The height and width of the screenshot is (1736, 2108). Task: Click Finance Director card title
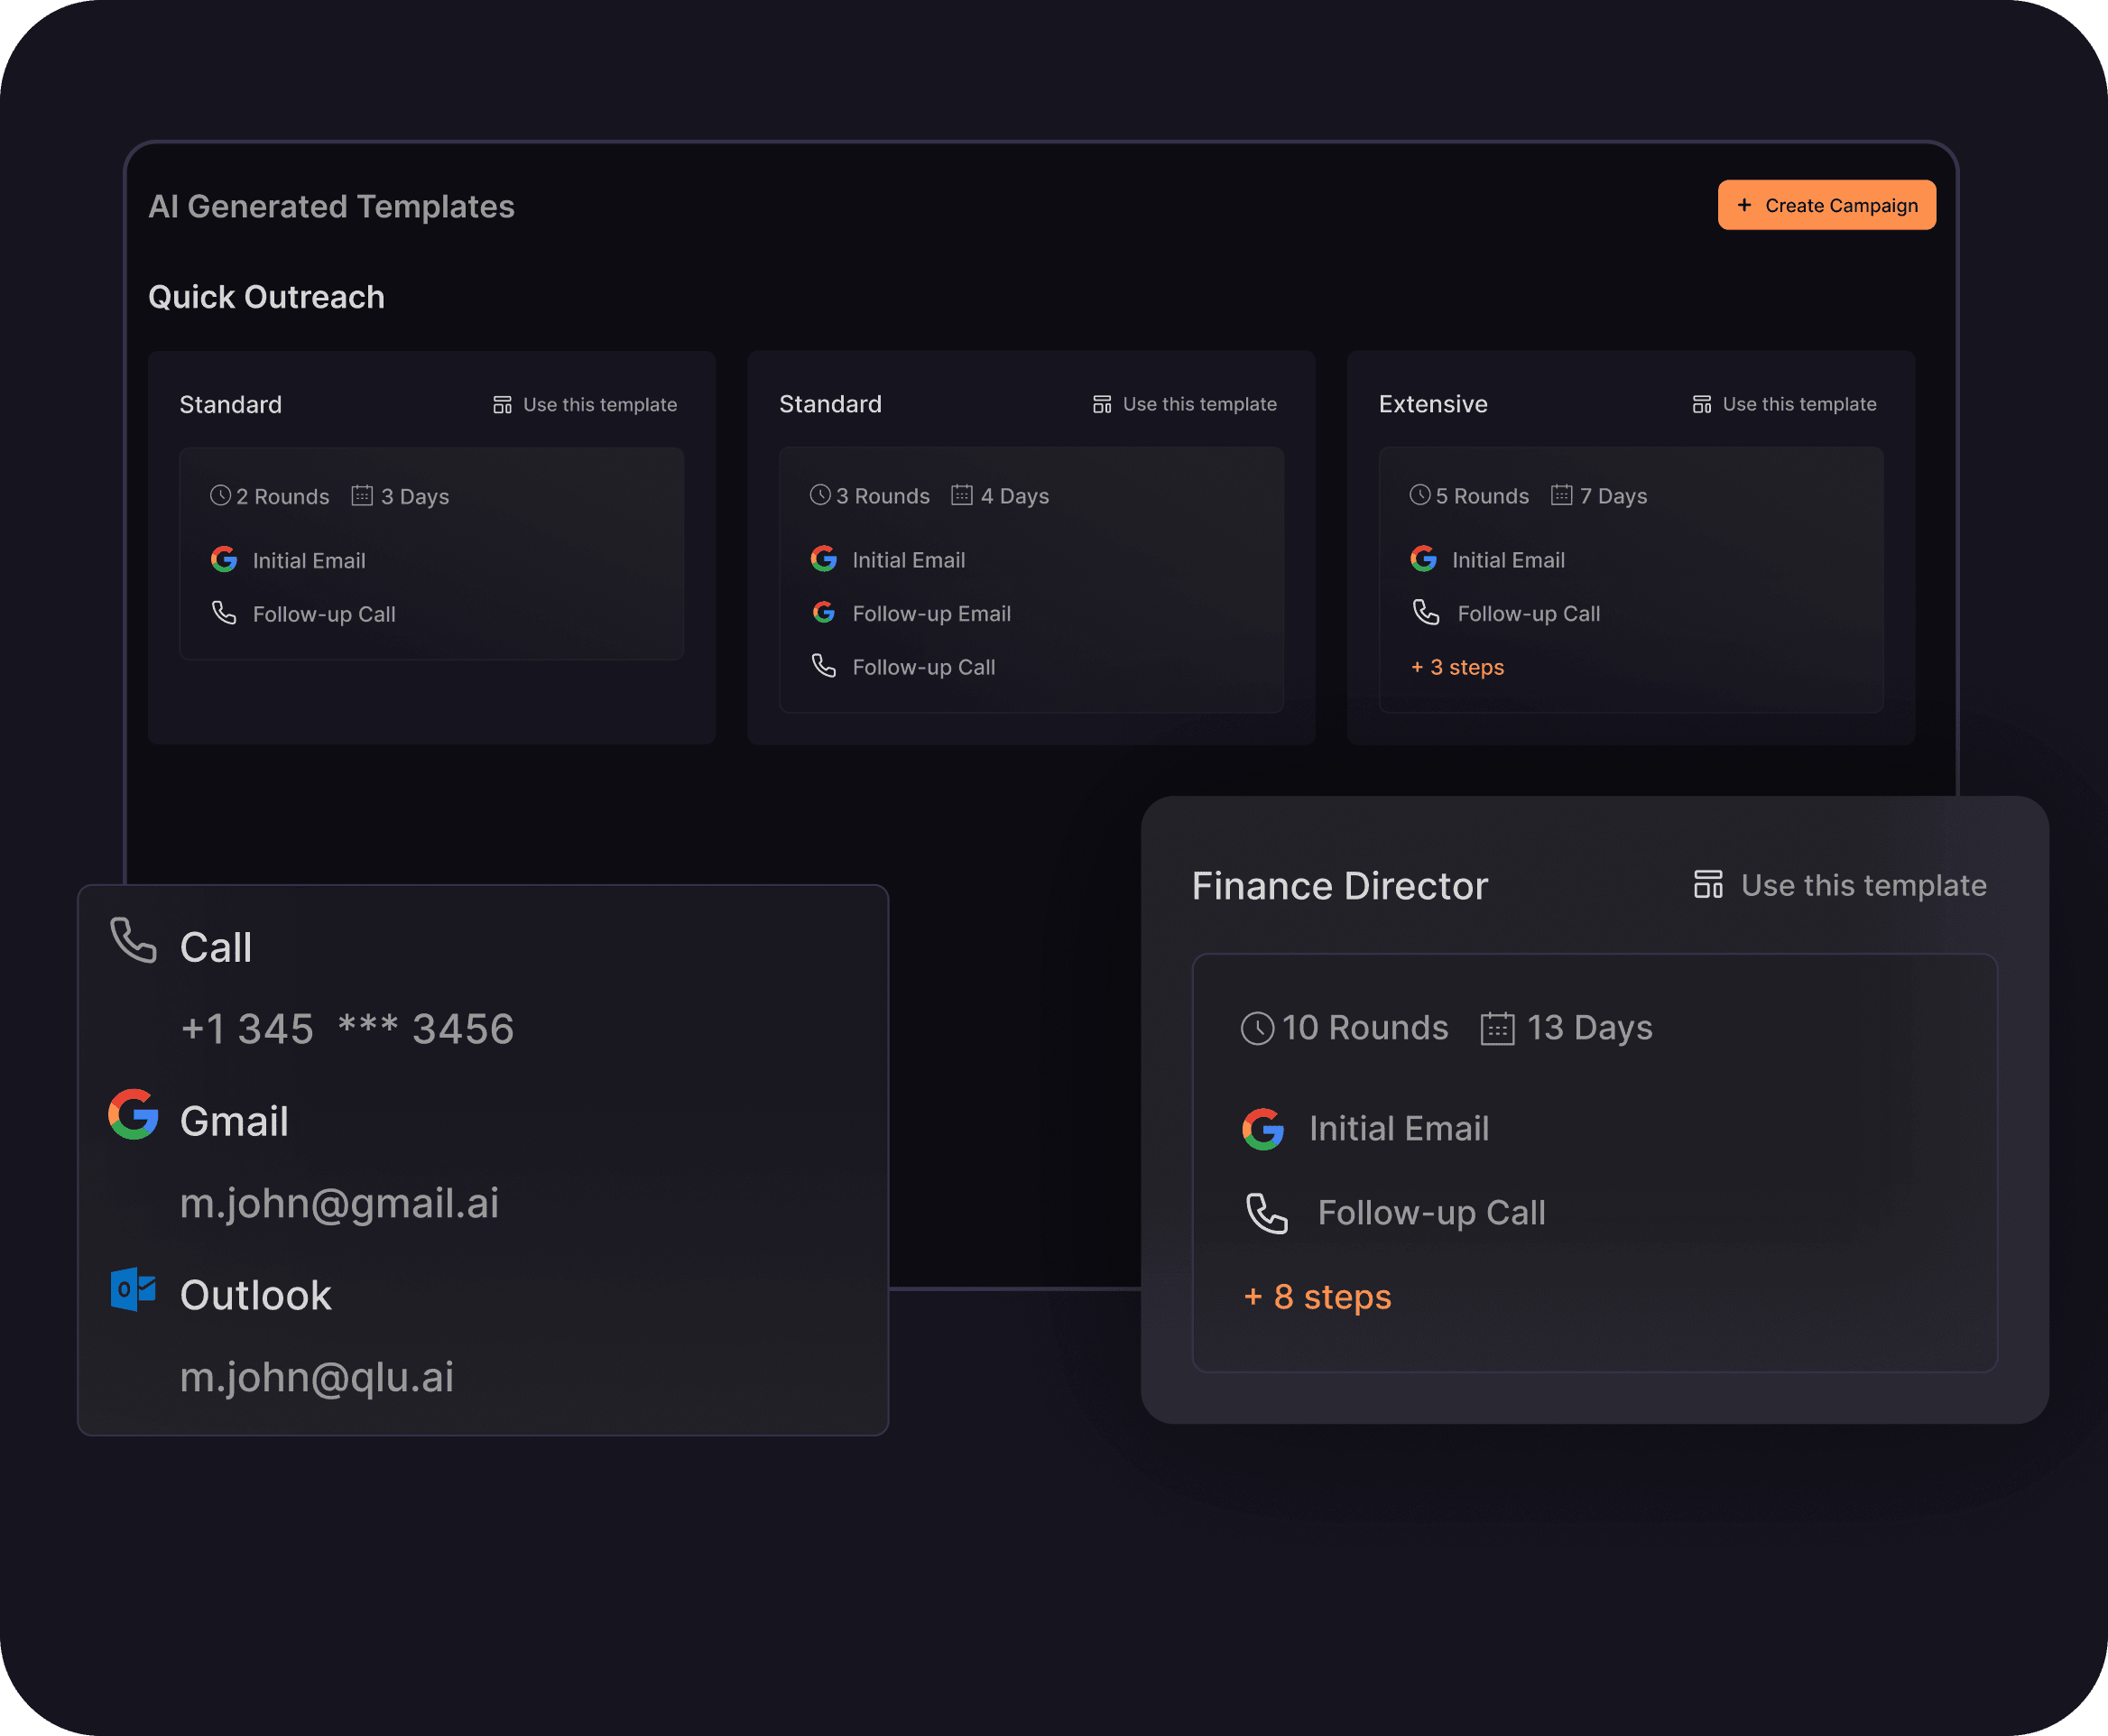tap(1340, 886)
